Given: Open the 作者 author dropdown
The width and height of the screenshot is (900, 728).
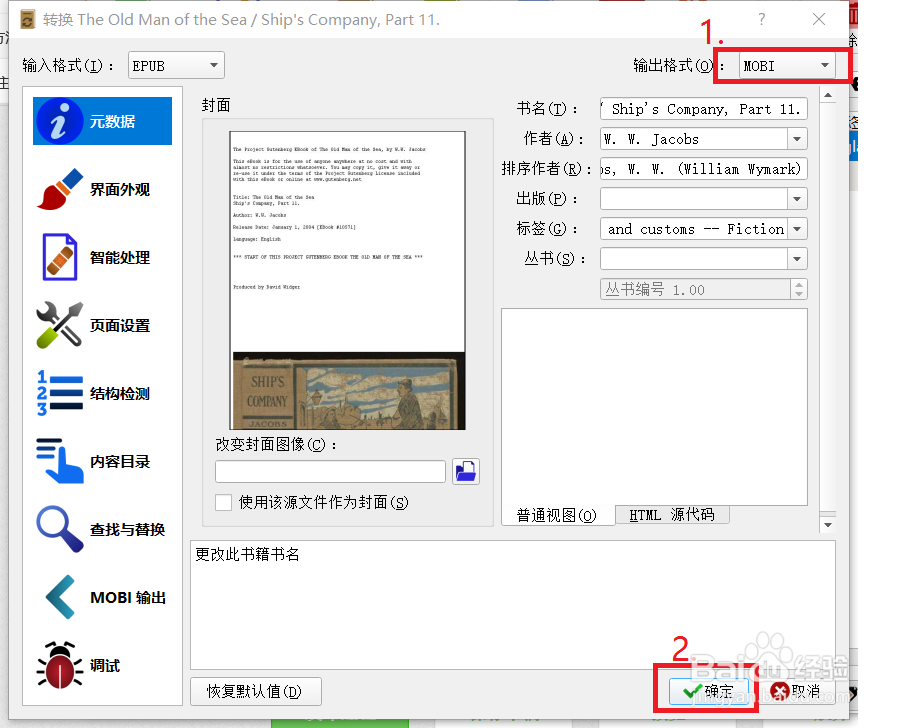Looking at the screenshot, I should [797, 138].
